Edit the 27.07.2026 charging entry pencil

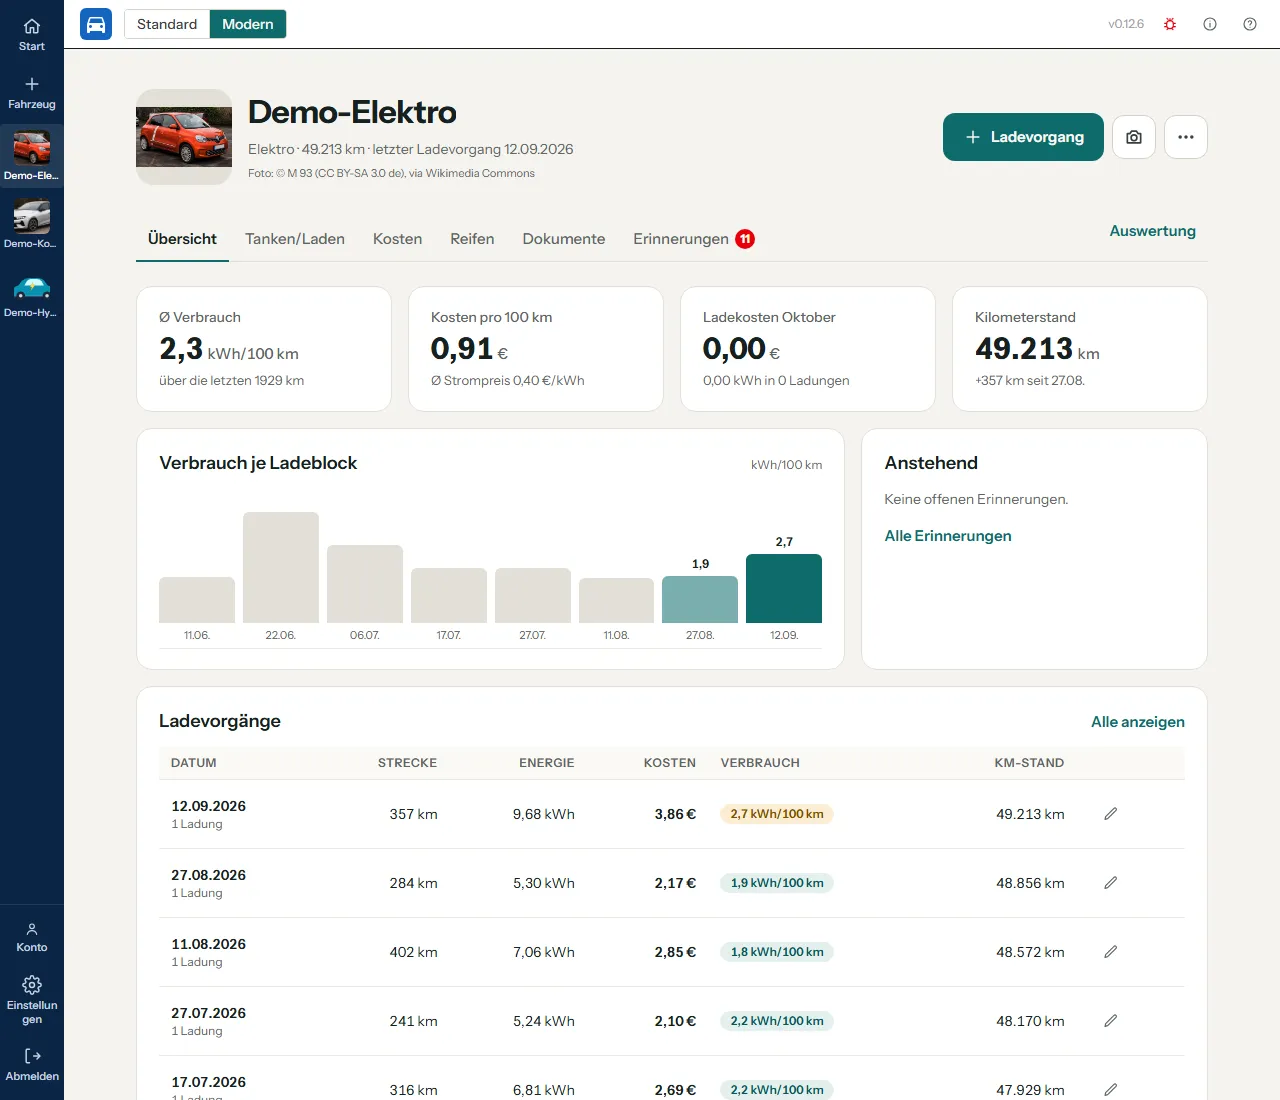(x=1110, y=1021)
